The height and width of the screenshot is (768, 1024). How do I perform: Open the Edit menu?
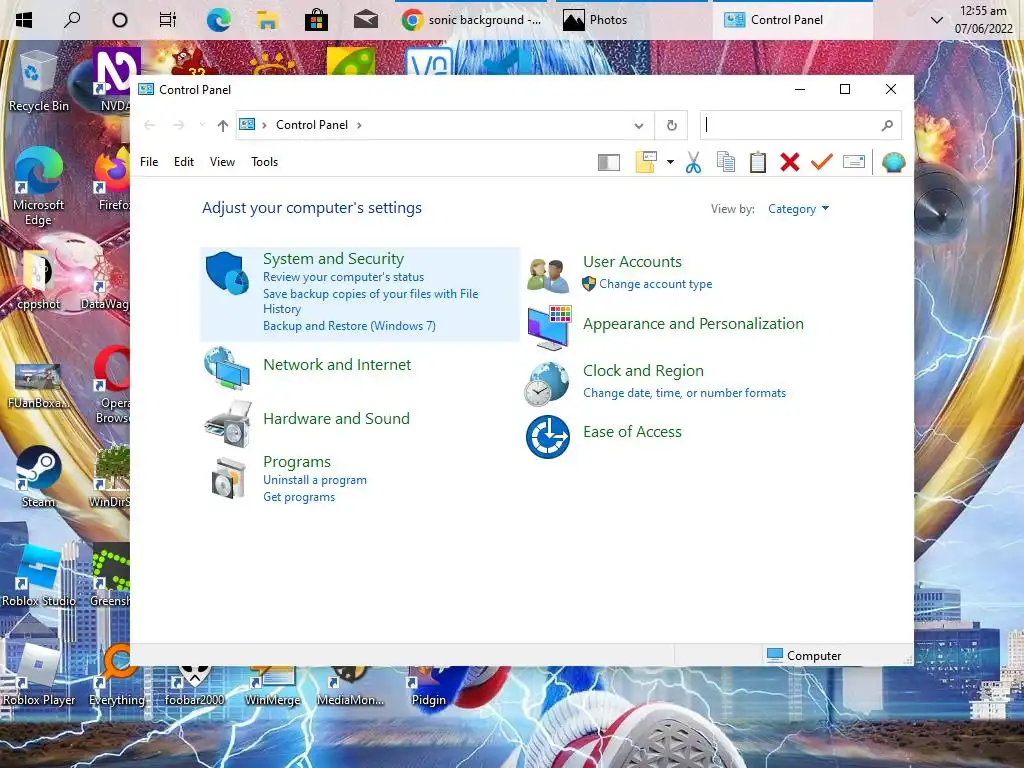click(184, 162)
